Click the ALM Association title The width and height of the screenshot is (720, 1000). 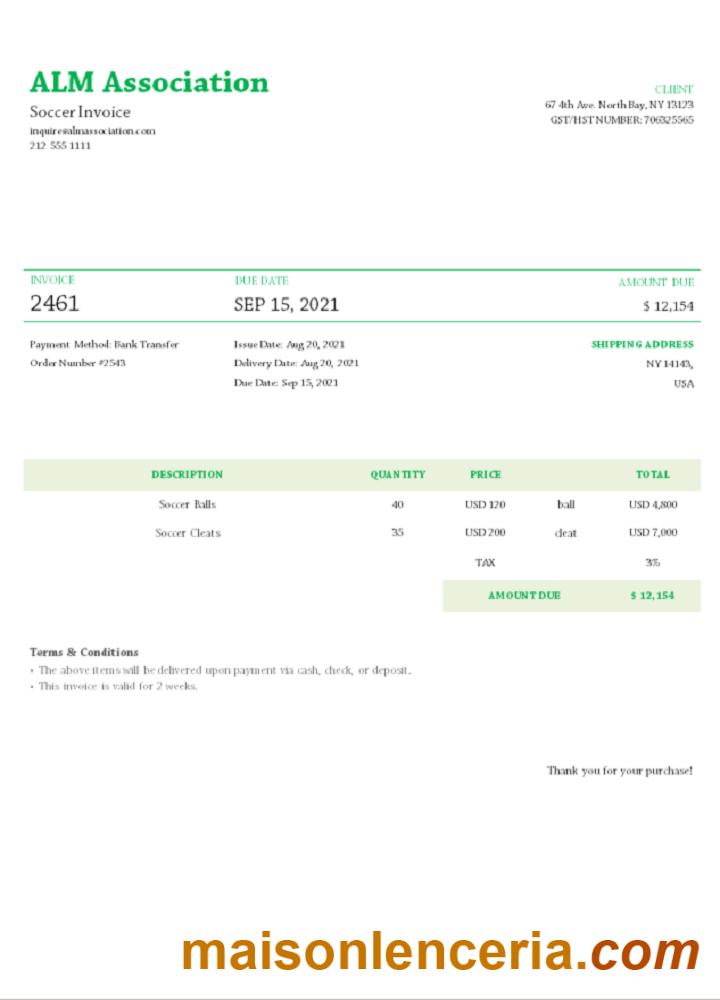click(x=149, y=82)
